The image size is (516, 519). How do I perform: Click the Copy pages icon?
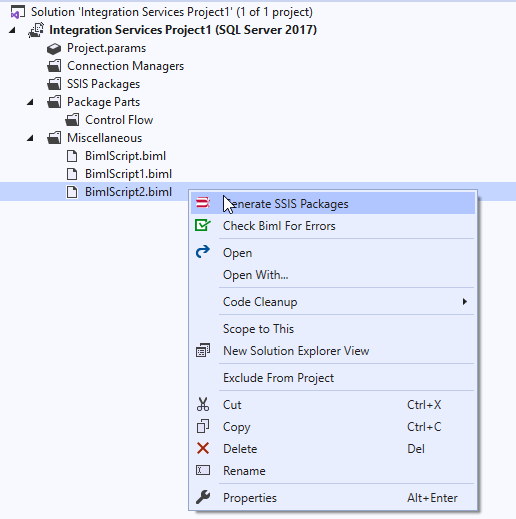[x=203, y=426]
